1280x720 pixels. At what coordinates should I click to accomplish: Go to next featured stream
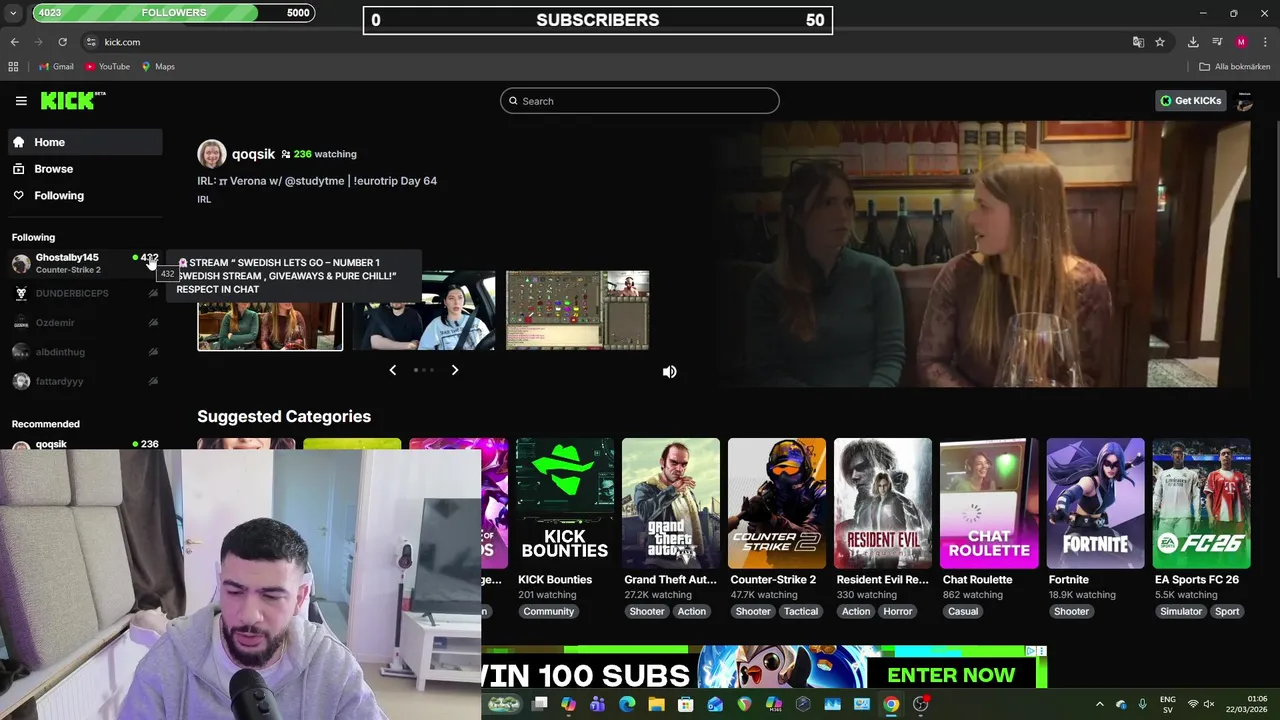tap(454, 370)
